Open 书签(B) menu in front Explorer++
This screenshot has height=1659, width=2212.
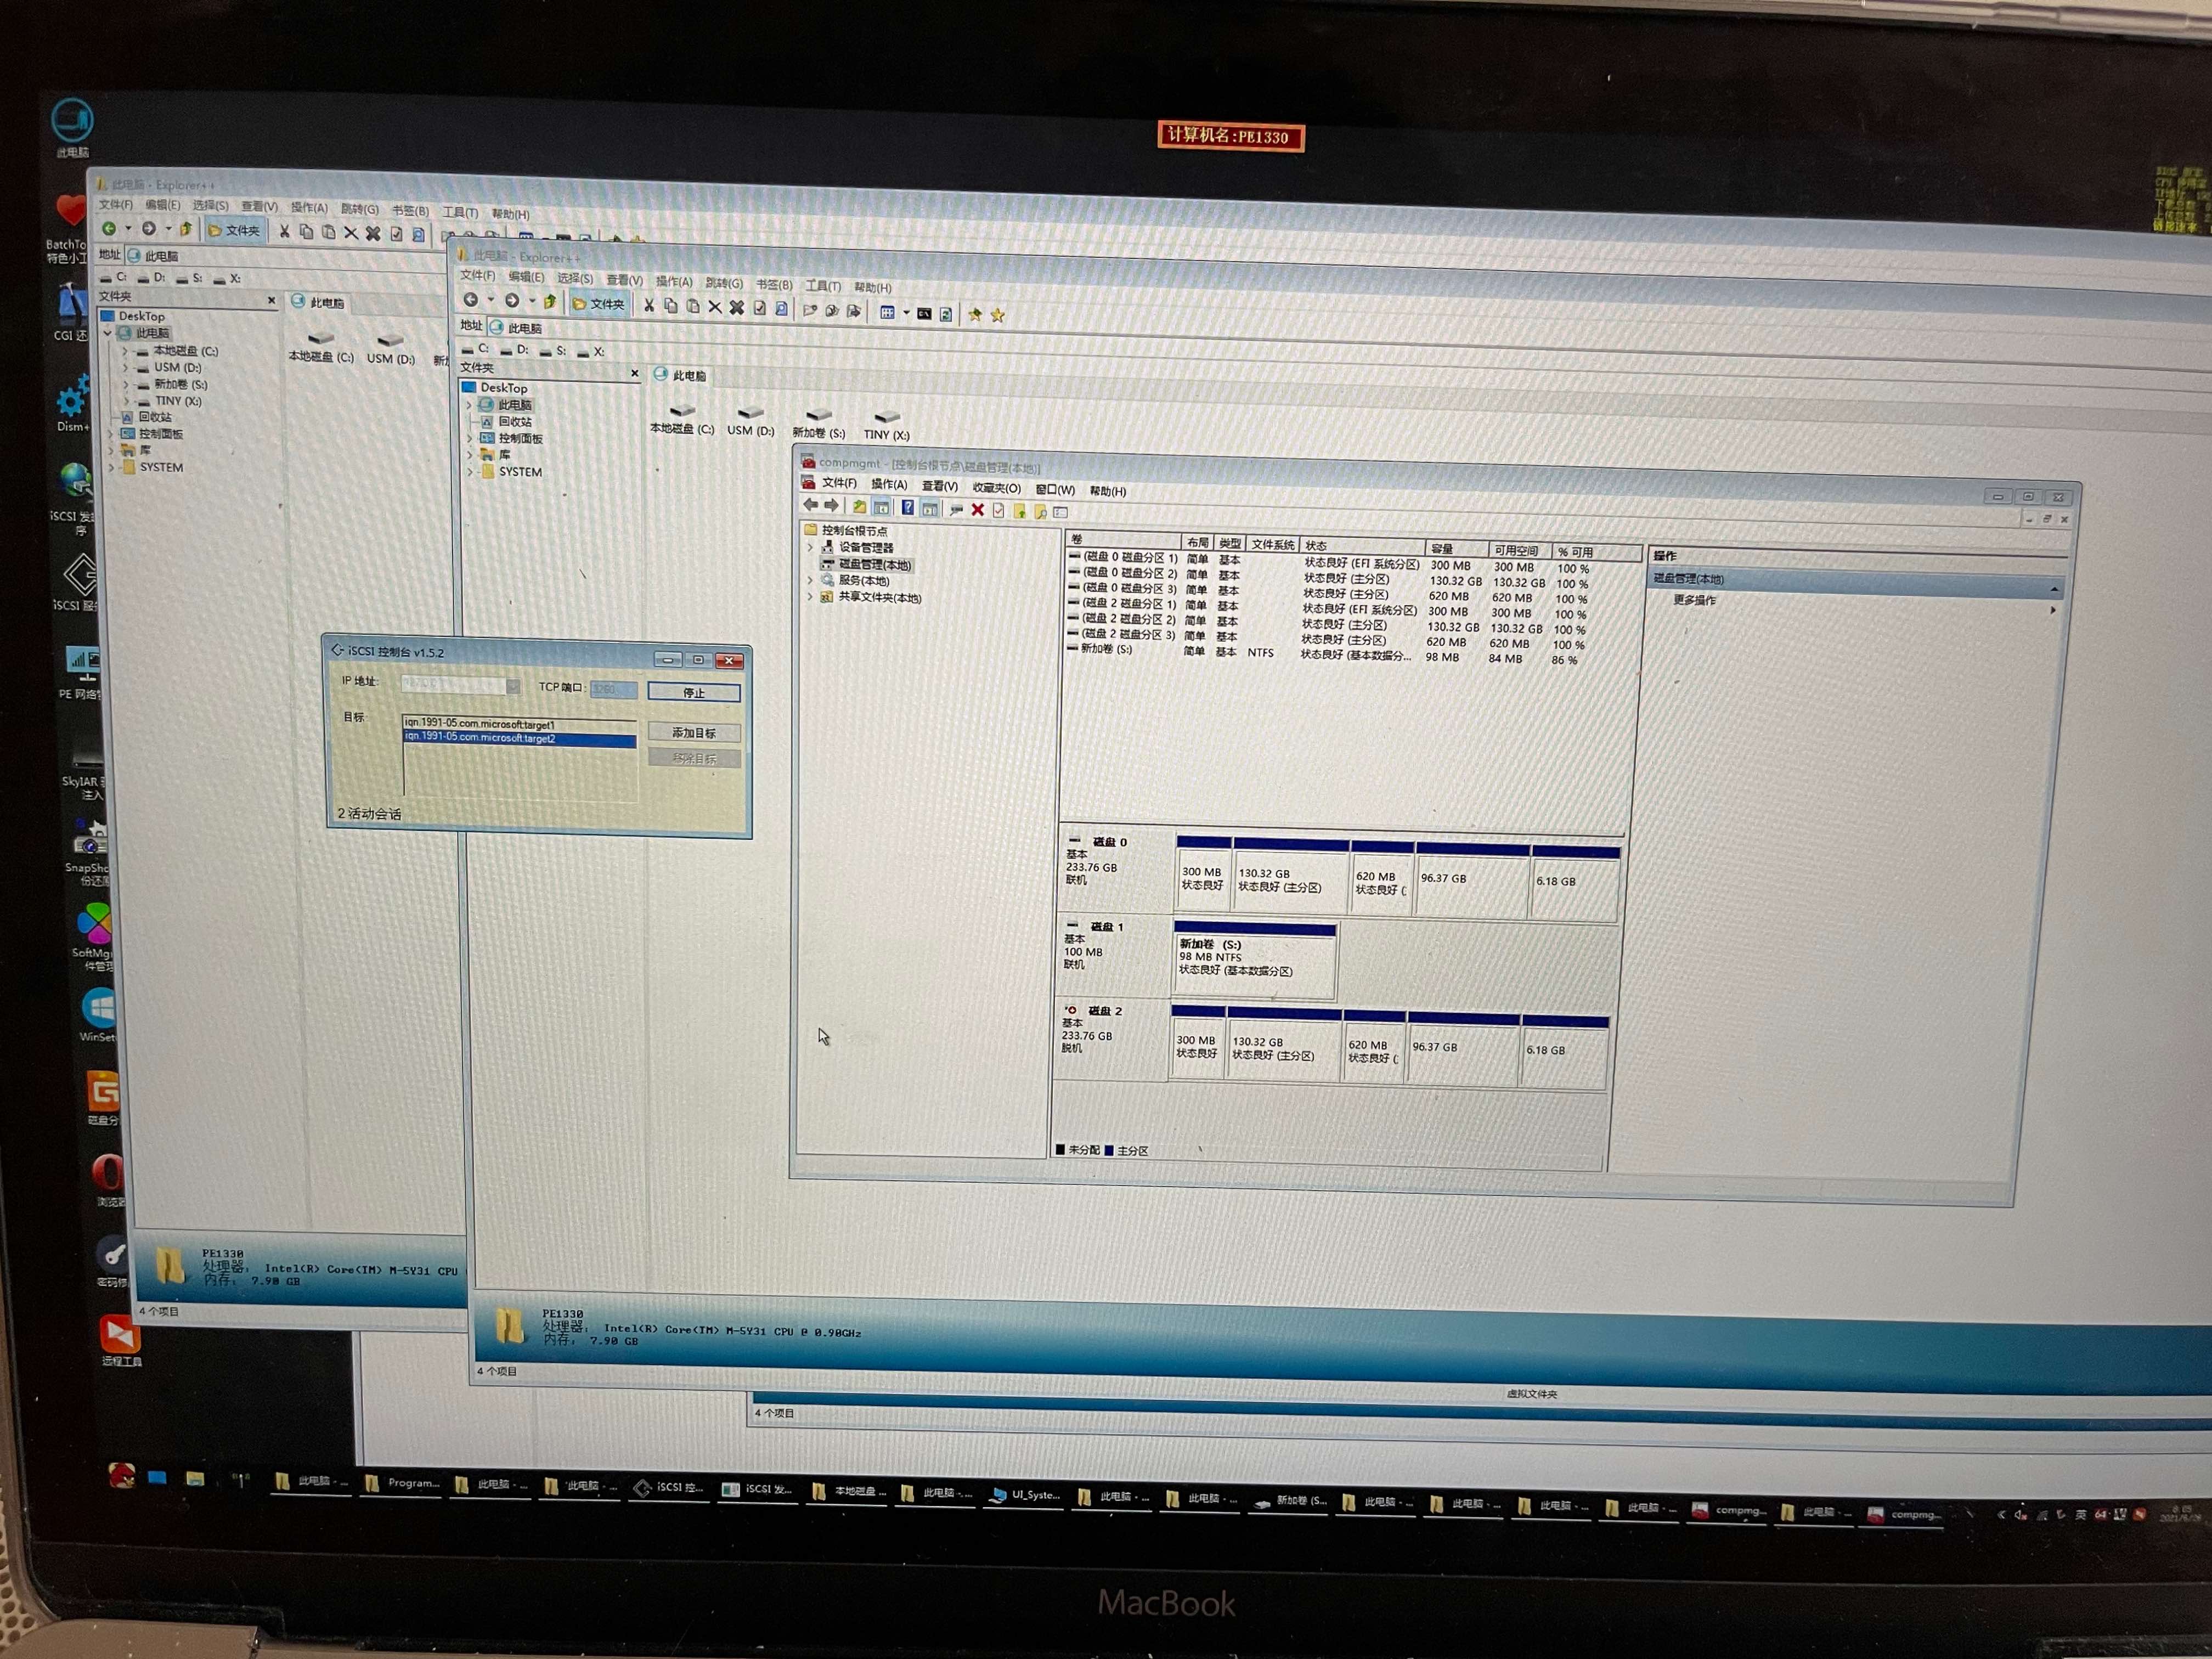pyautogui.click(x=774, y=285)
